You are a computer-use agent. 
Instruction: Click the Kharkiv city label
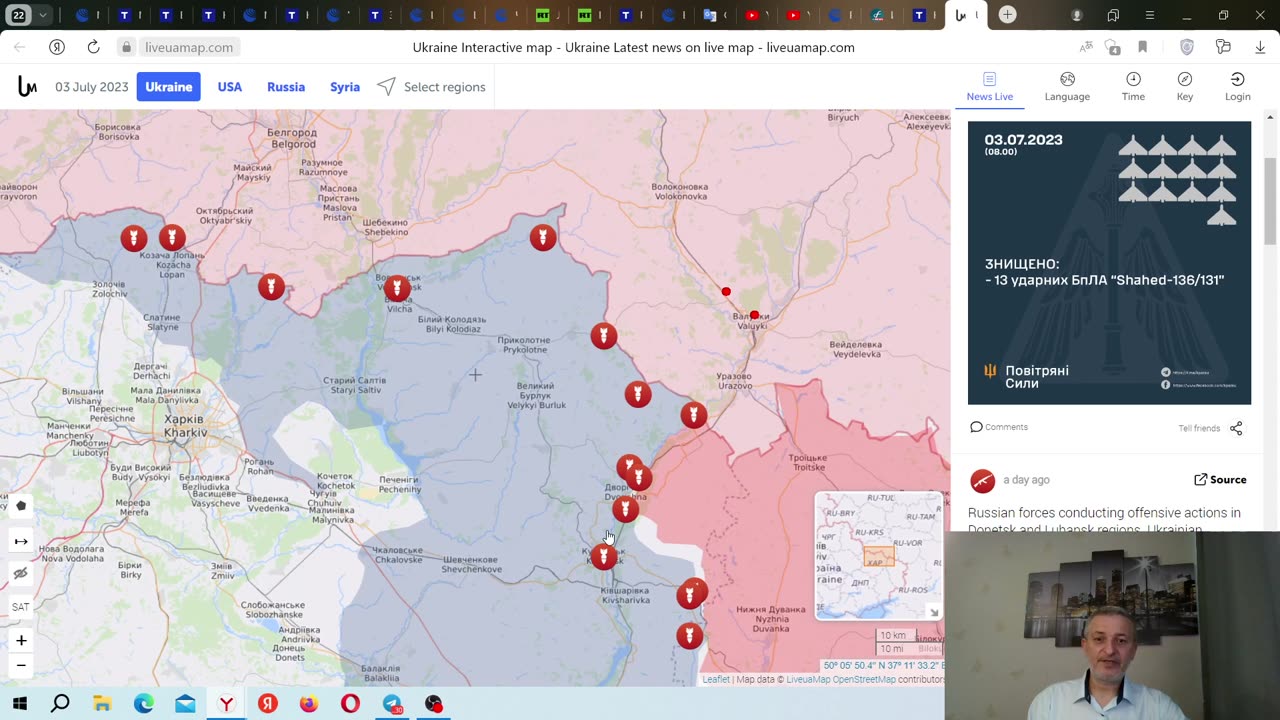click(185, 426)
